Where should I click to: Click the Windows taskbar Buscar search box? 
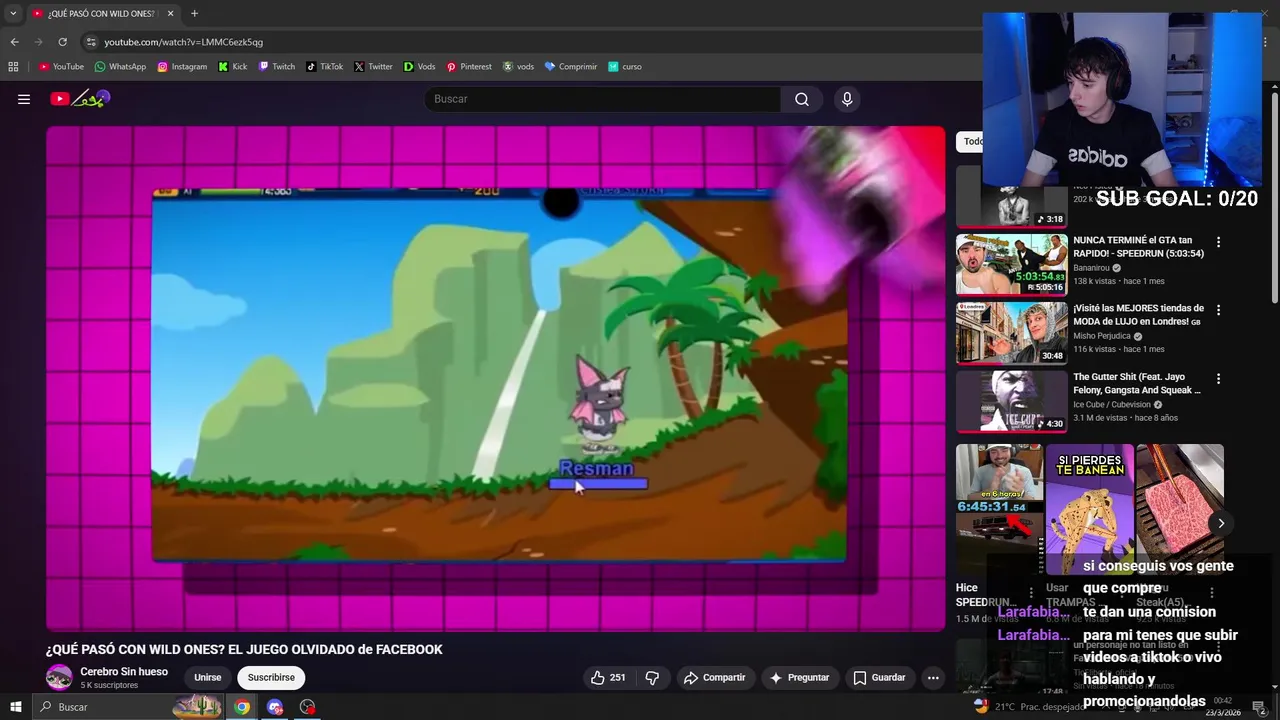[128, 707]
